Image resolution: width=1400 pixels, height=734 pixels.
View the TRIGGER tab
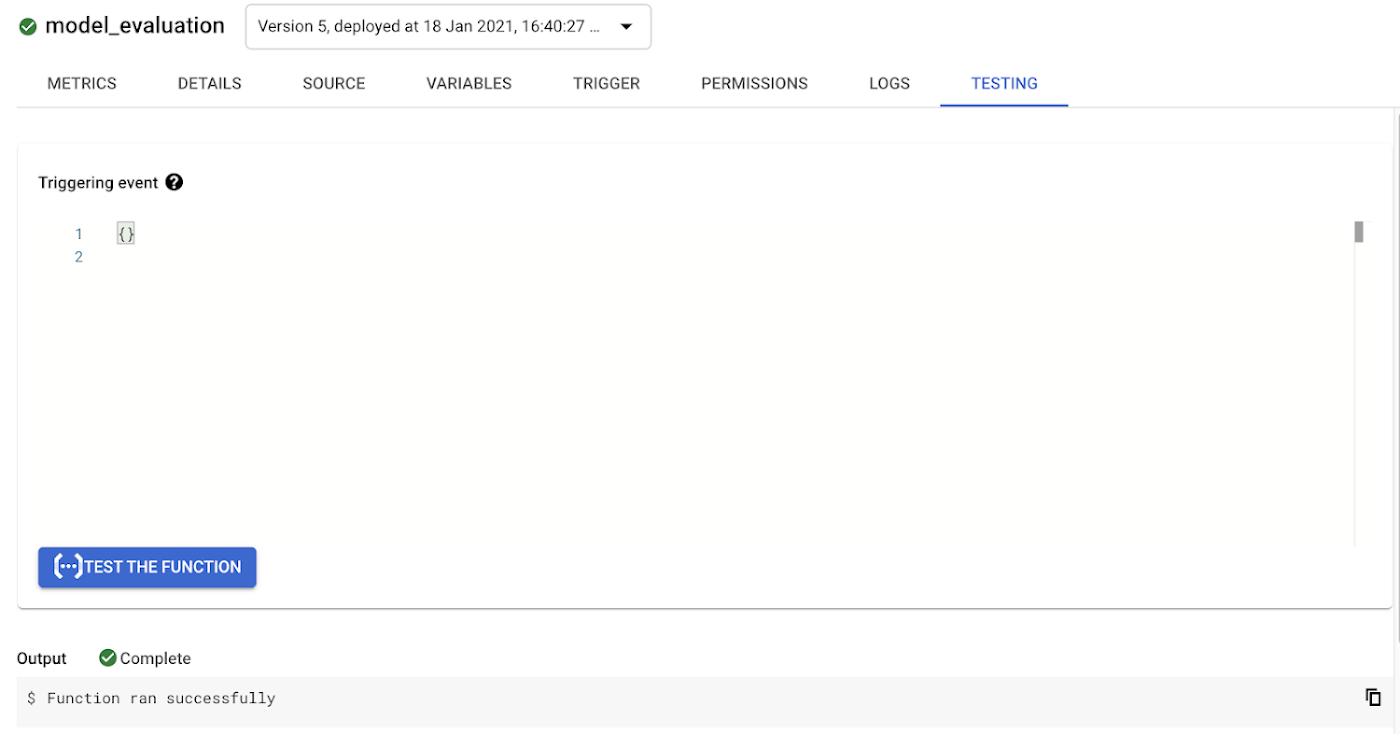coord(606,83)
